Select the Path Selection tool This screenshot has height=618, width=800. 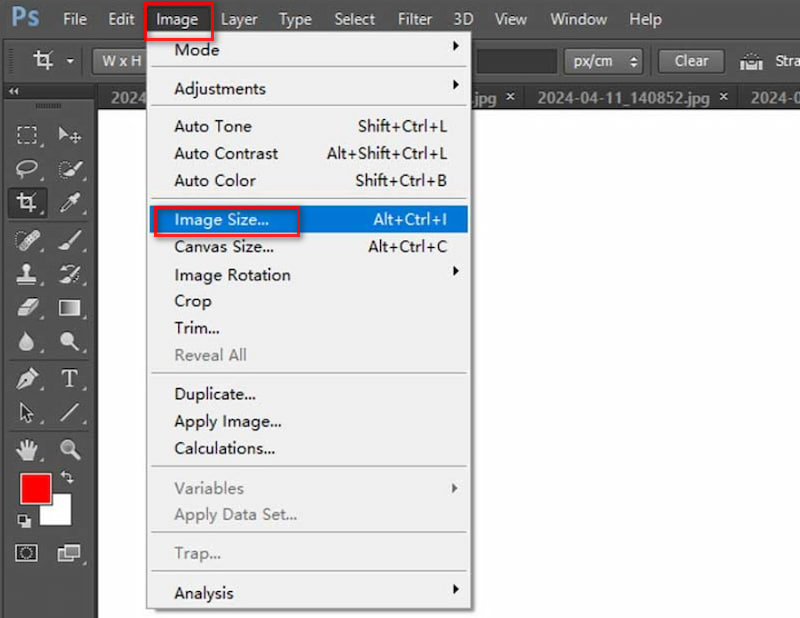27,412
